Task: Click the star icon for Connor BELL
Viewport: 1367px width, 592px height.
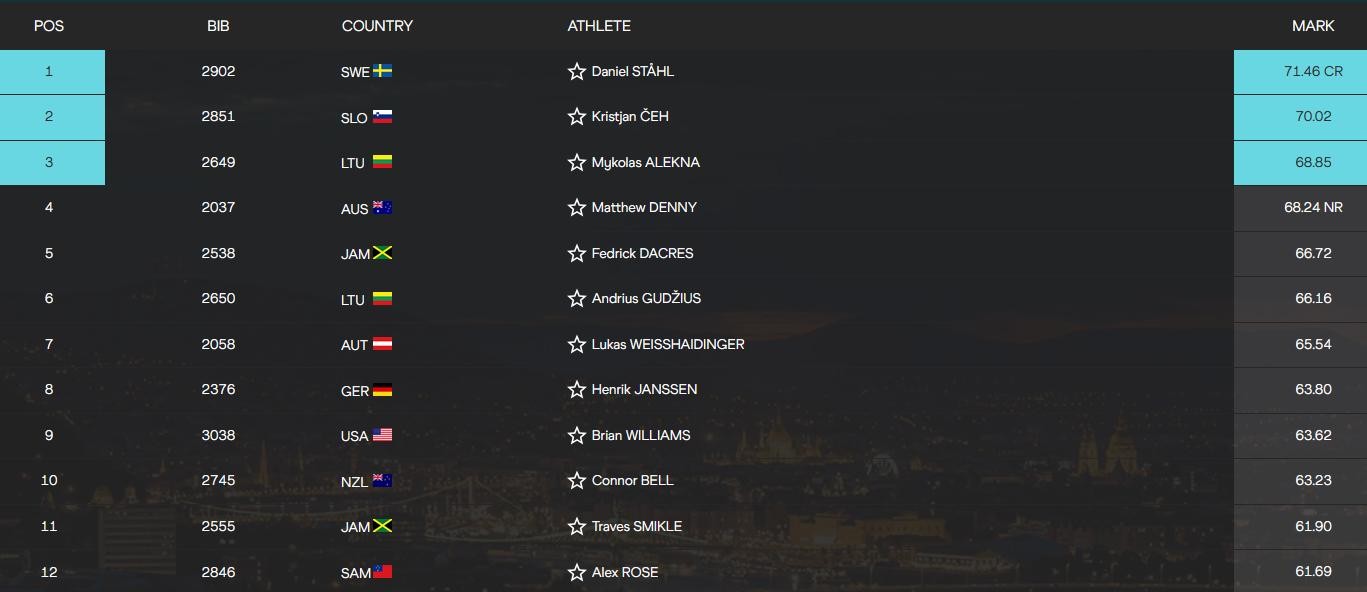Action: (x=576, y=481)
